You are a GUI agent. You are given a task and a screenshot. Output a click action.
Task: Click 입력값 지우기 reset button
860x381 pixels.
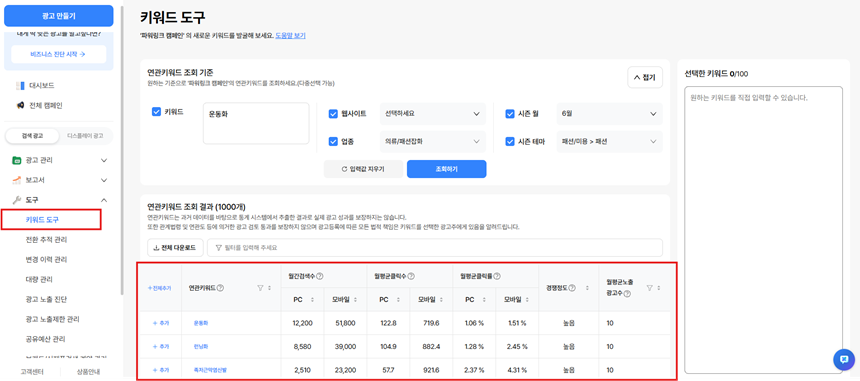pyautogui.click(x=363, y=169)
